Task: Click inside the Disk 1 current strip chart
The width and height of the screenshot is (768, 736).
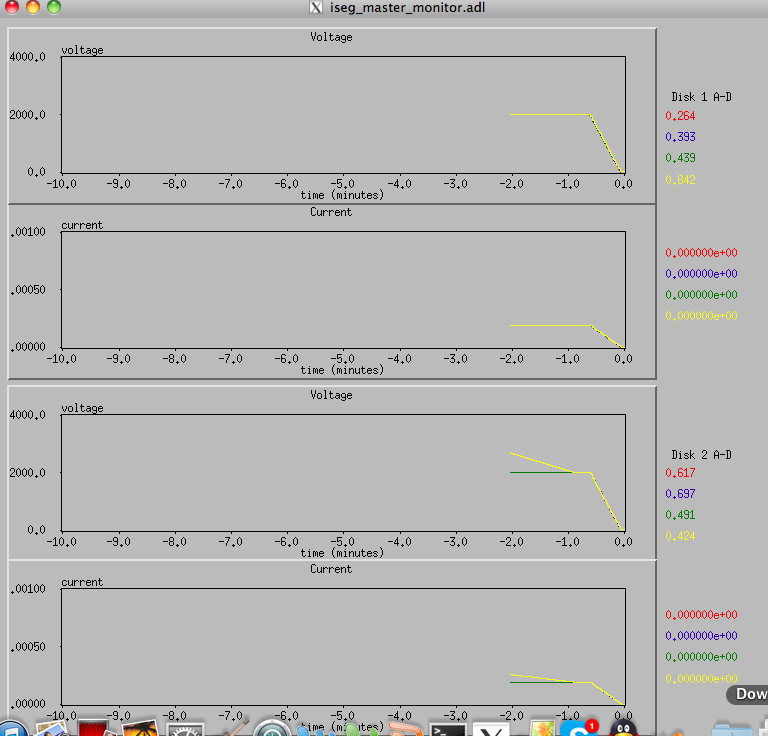Action: (343, 289)
